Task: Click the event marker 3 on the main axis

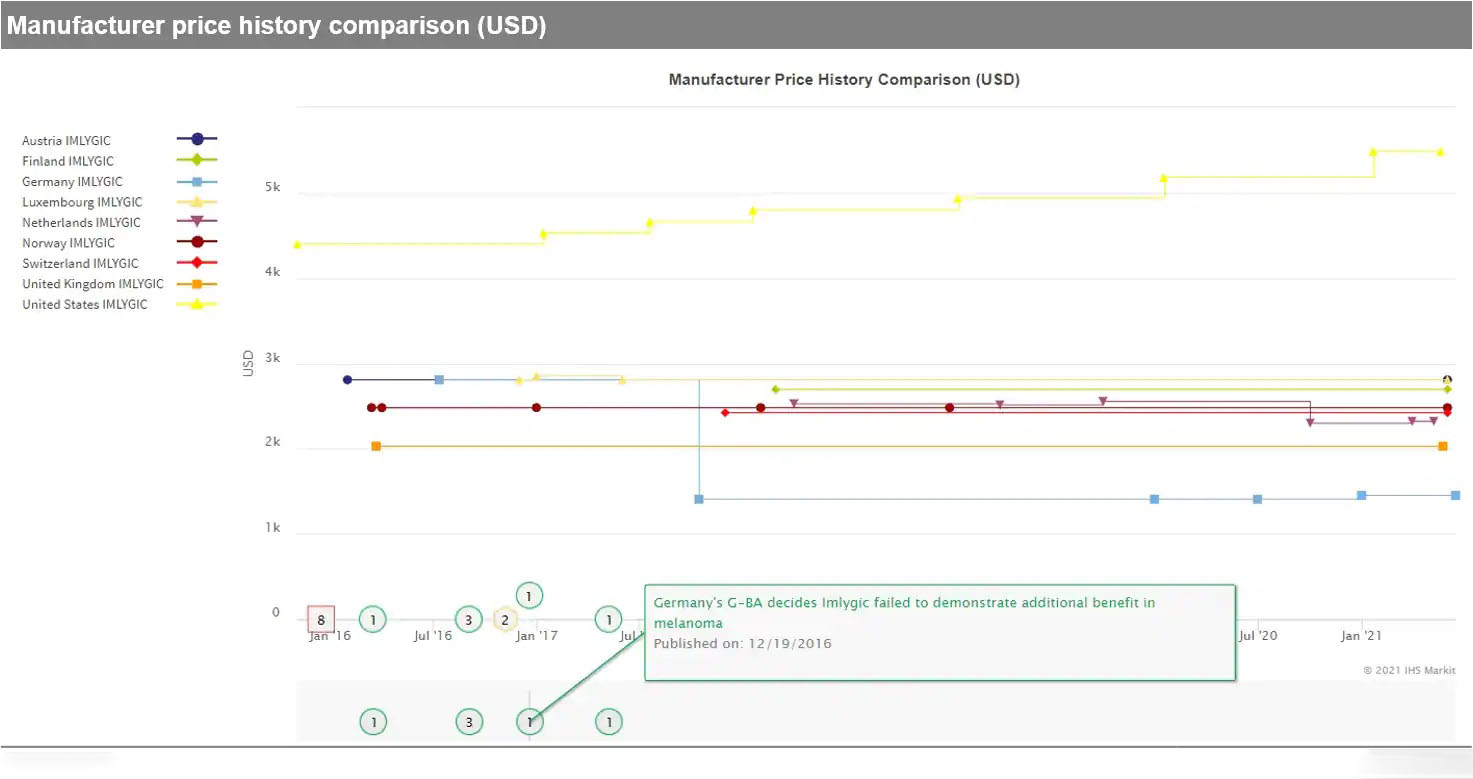Action: click(x=468, y=620)
